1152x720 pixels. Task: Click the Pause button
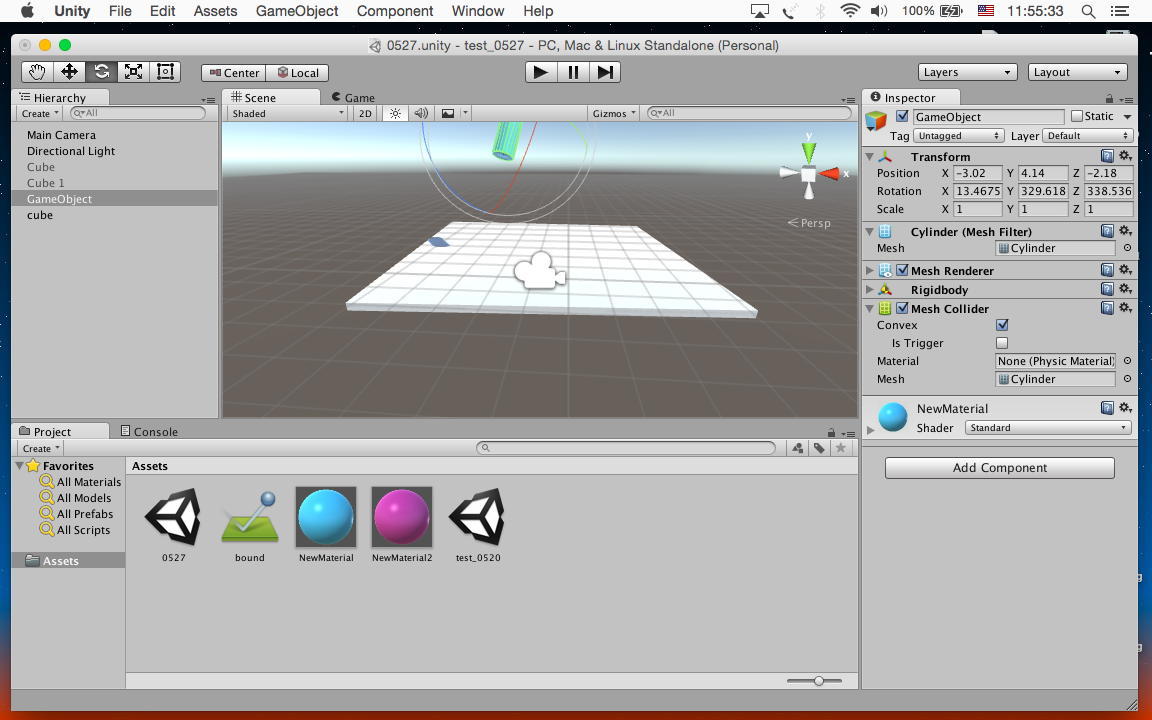click(x=573, y=72)
